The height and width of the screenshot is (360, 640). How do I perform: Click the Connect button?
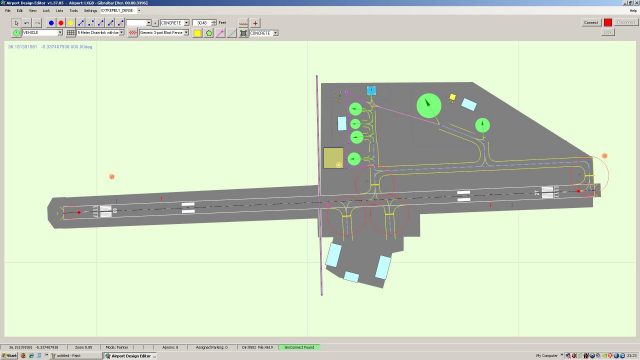591,22
